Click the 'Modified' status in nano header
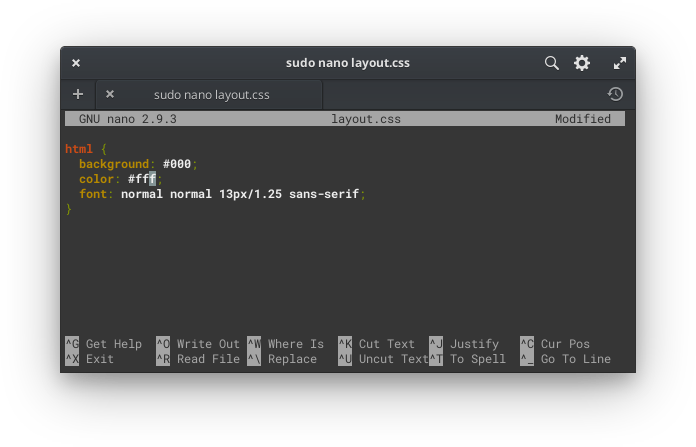 (x=583, y=119)
